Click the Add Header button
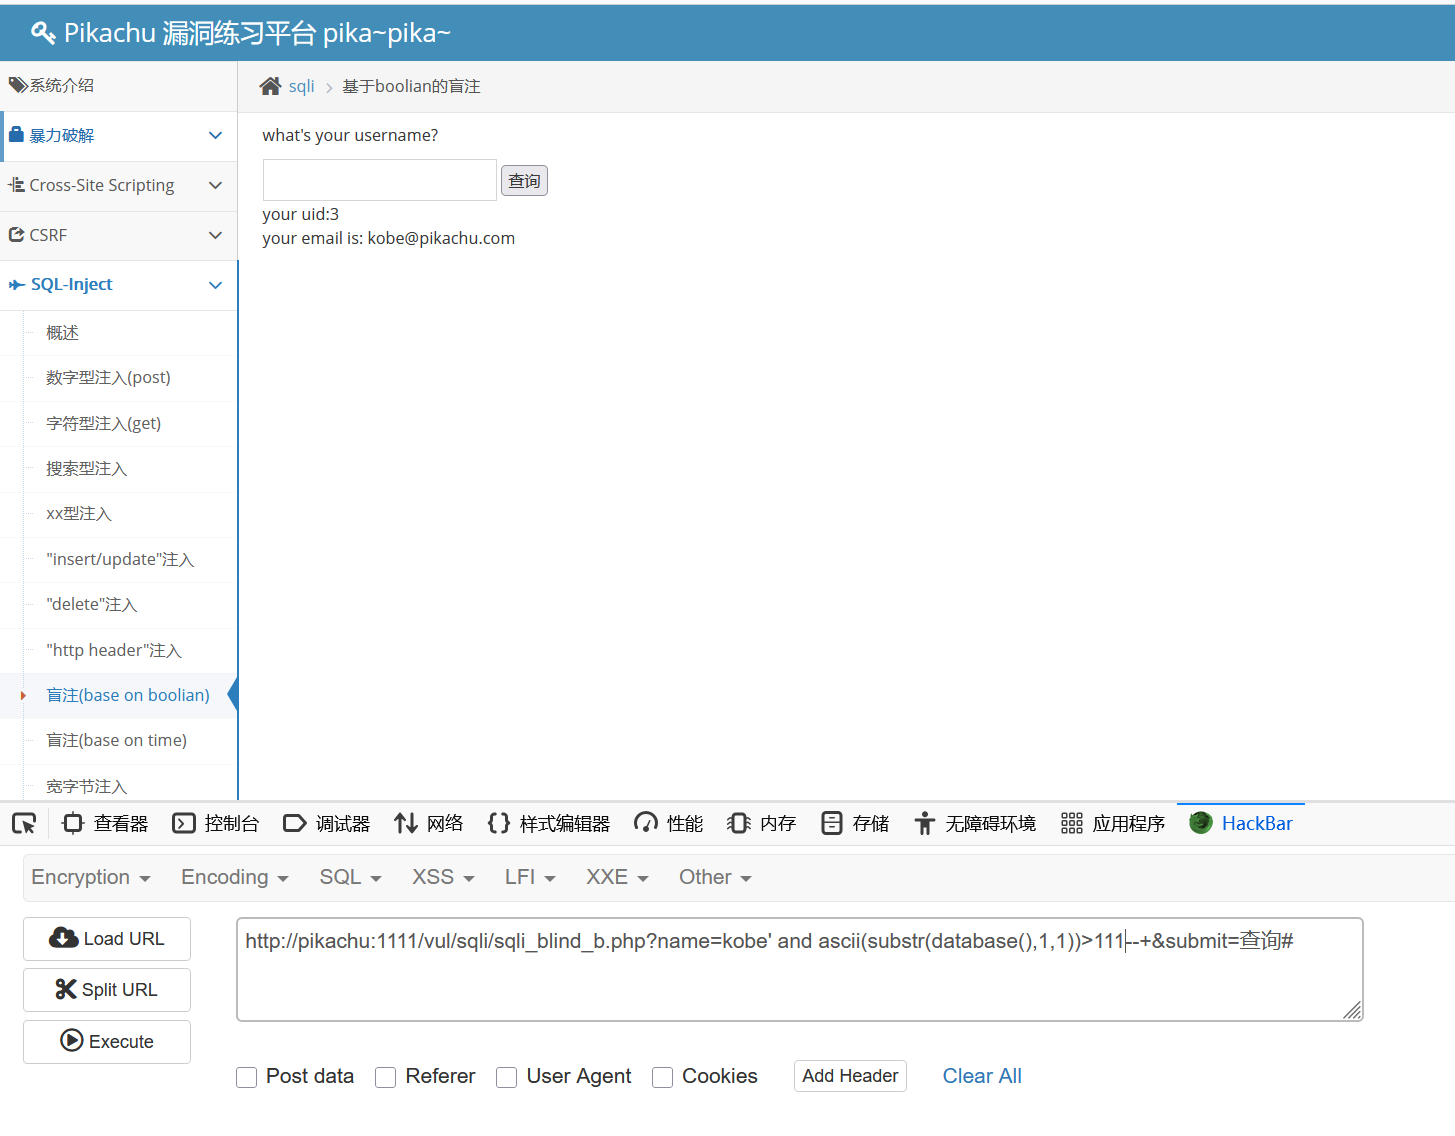Image resolution: width=1455 pixels, height=1136 pixels. 850,1076
